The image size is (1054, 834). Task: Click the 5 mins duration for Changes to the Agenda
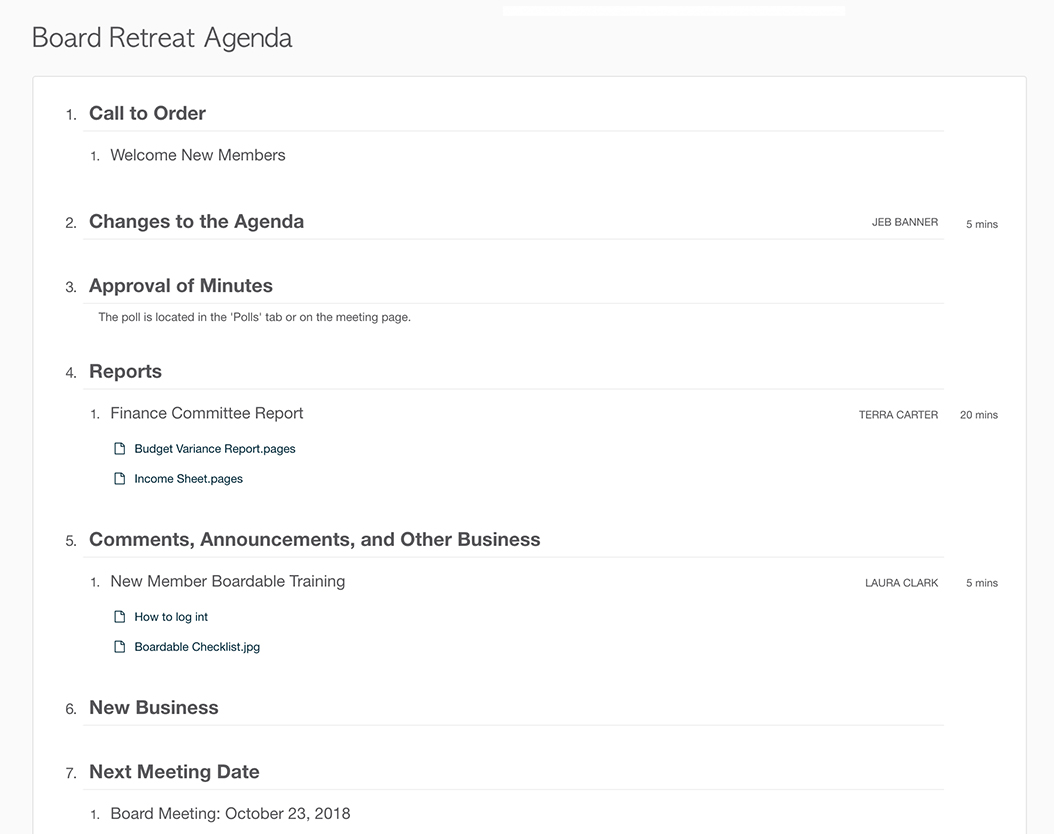pyautogui.click(x=982, y=224)
